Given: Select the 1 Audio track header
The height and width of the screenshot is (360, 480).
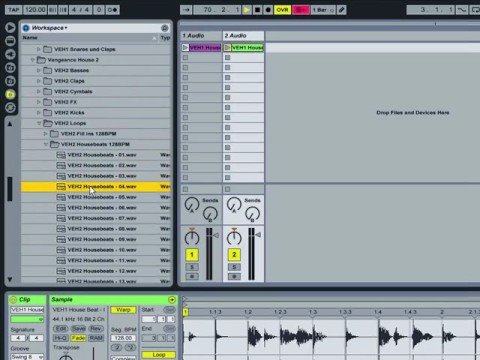Looking at the screenshot, I should 201,36.
